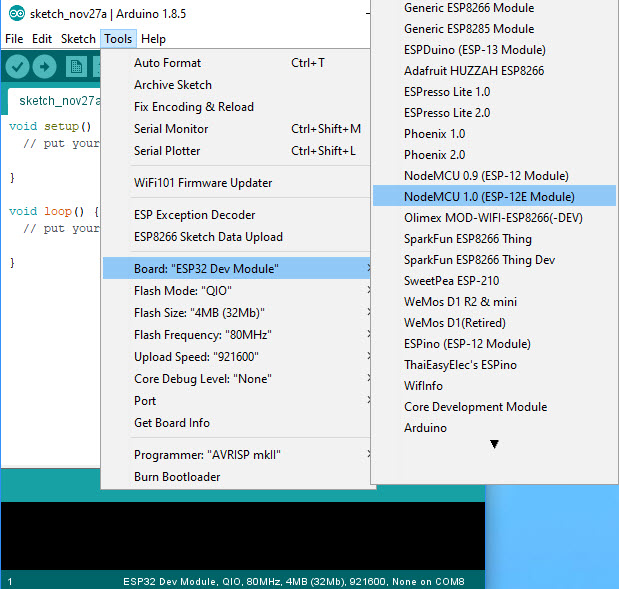The width and height of the screenshot is (619, 589).
Task: Expand the Flash Mode "QIO" submenu
Action: point(236,291)
